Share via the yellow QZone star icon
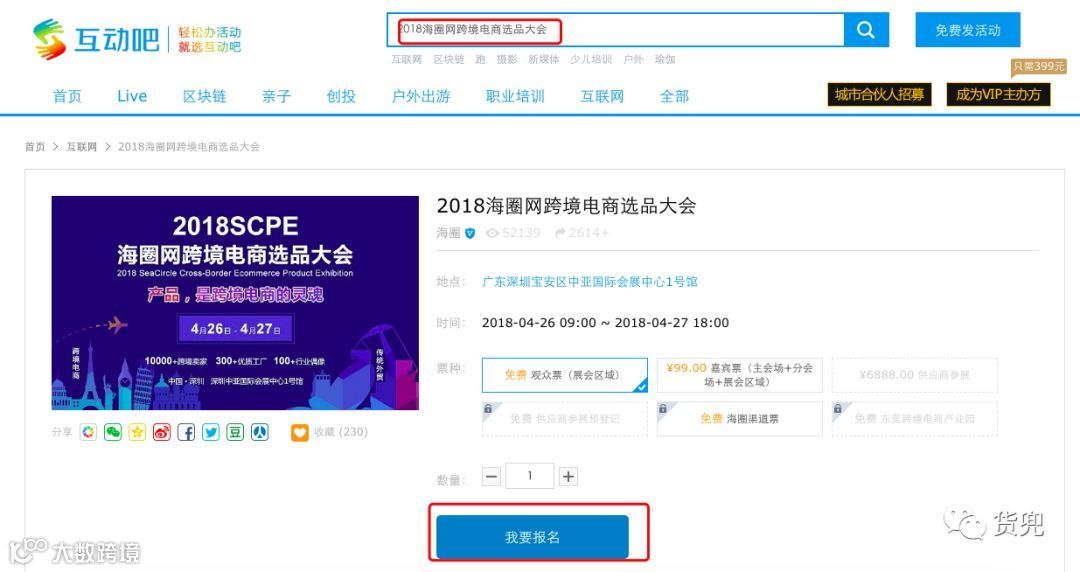1080x572 pixels. pyautogui.click(x=137, y=432)
